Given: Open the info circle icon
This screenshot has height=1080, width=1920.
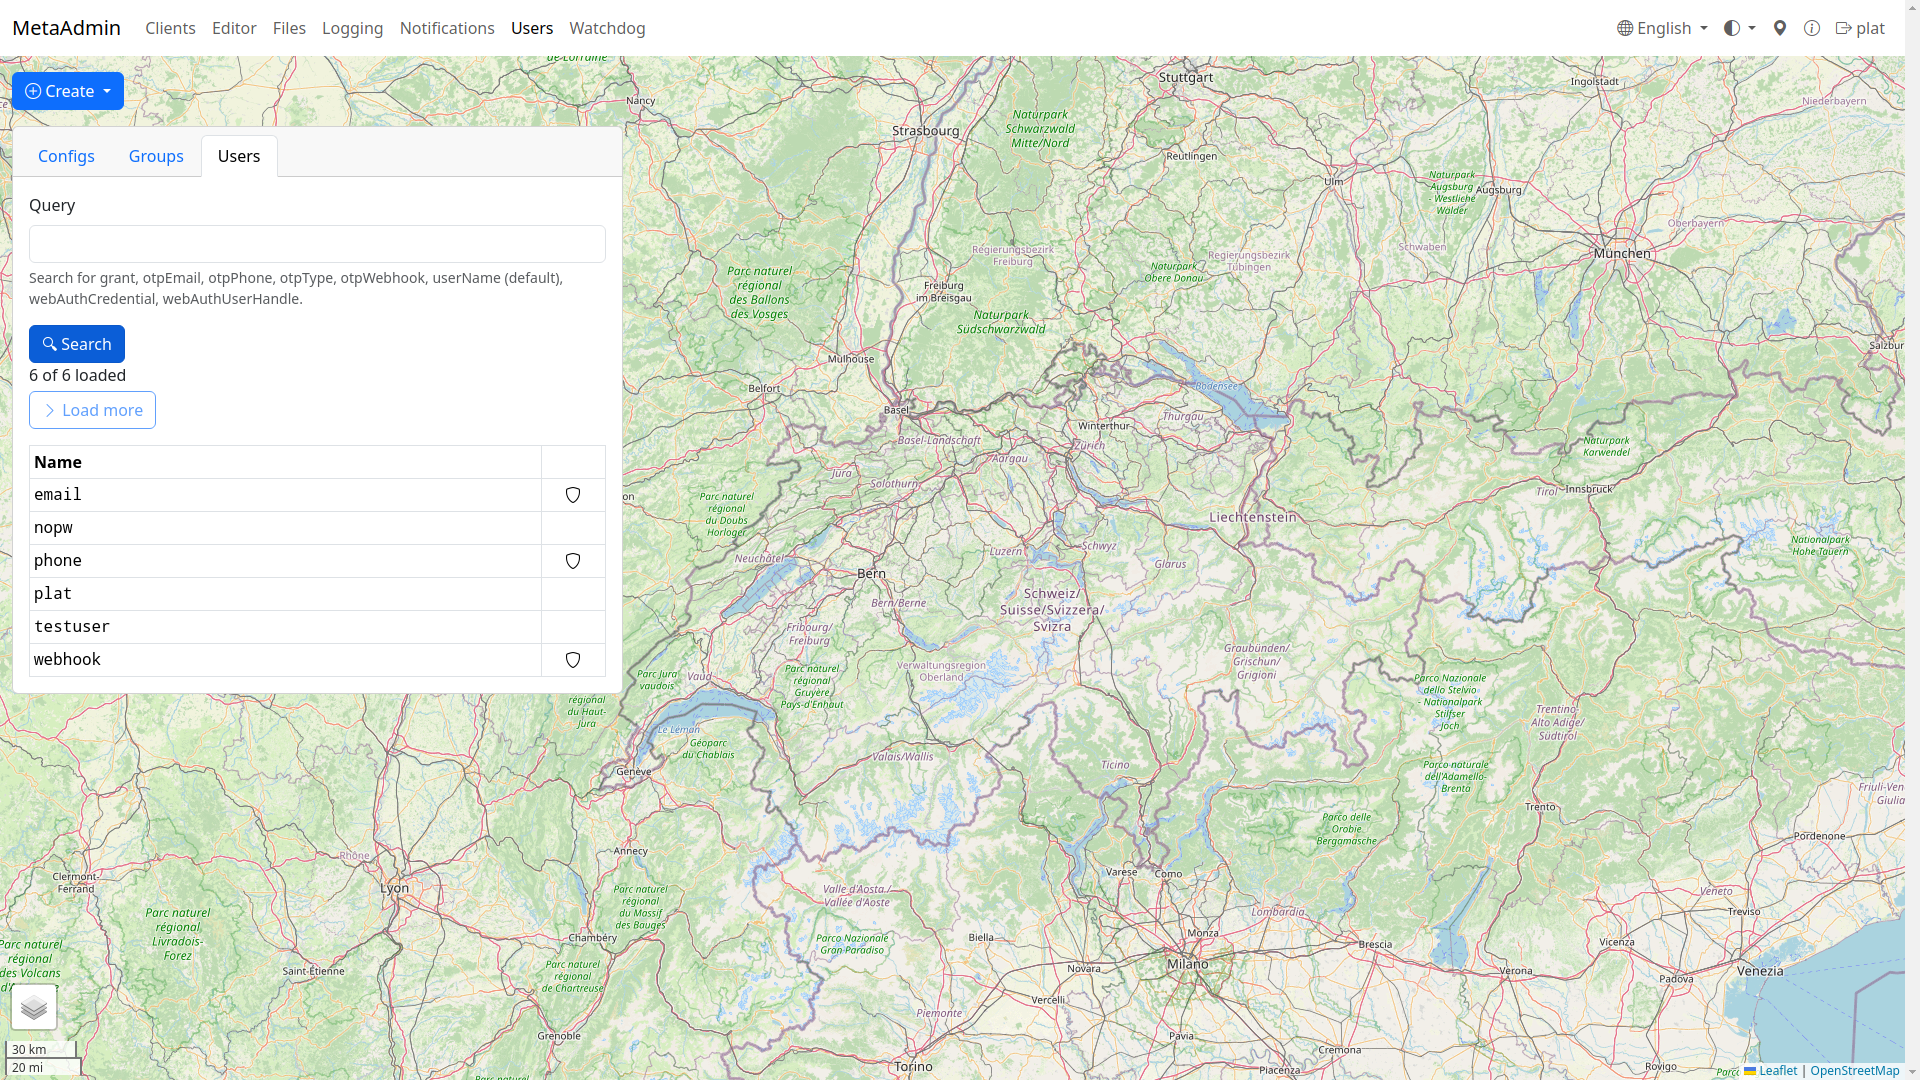Looking at the screenshot, I should pyautogui.click(x=1812, y=28).
